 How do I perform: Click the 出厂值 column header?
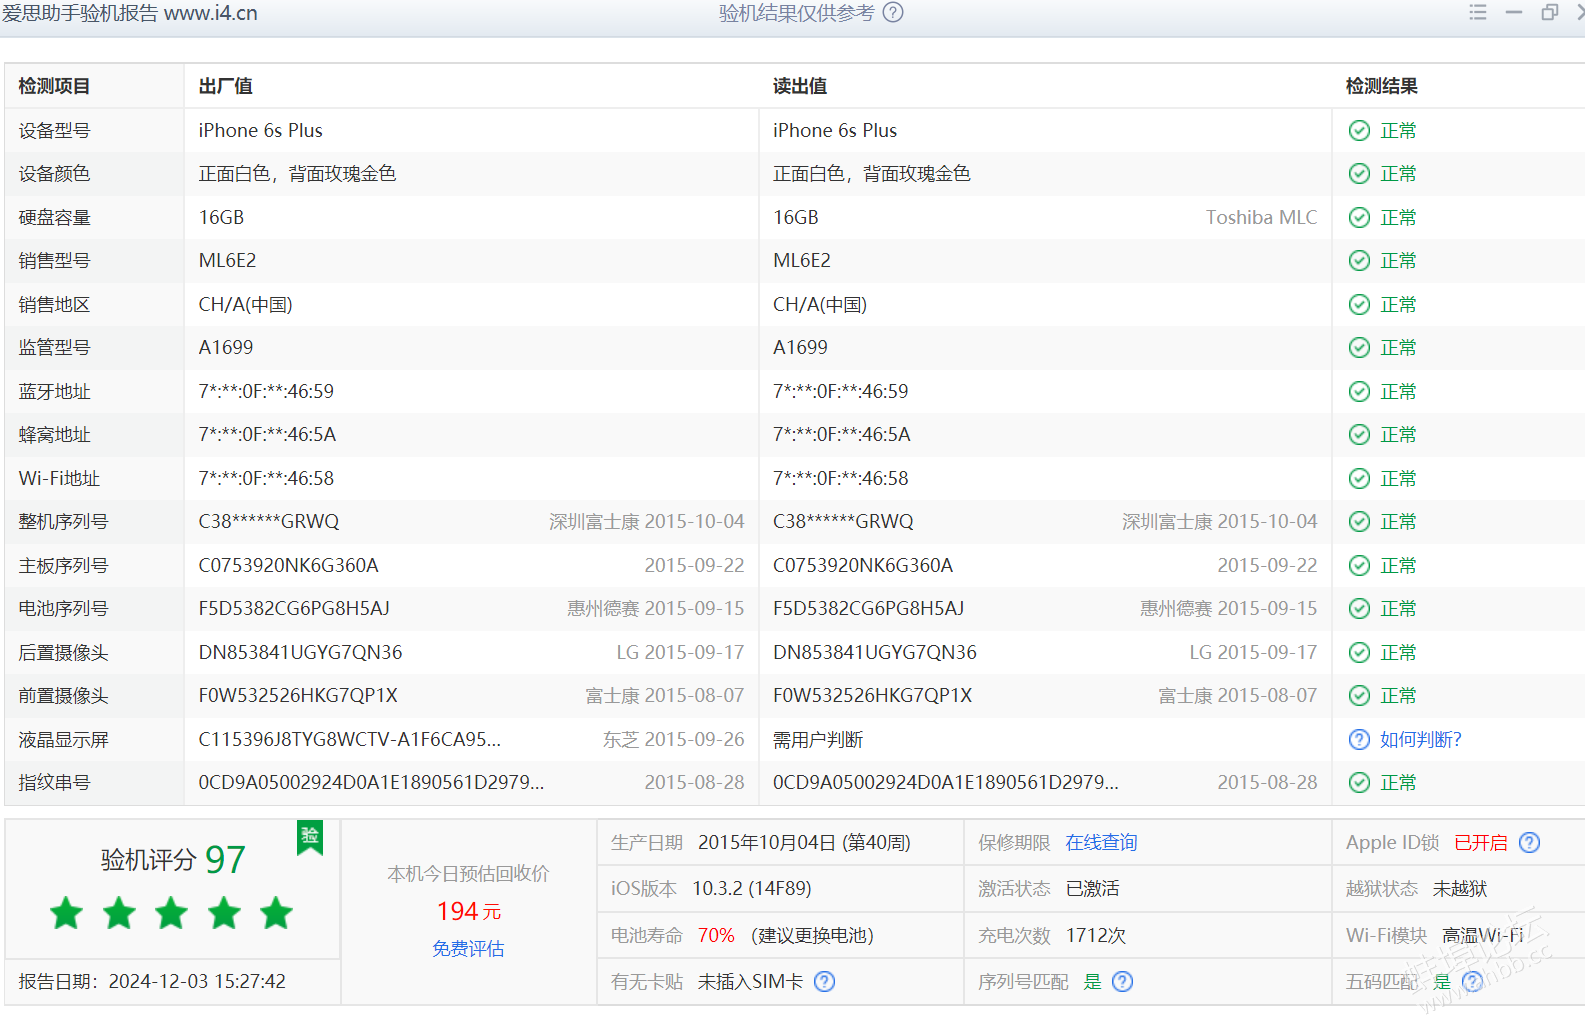225,86
